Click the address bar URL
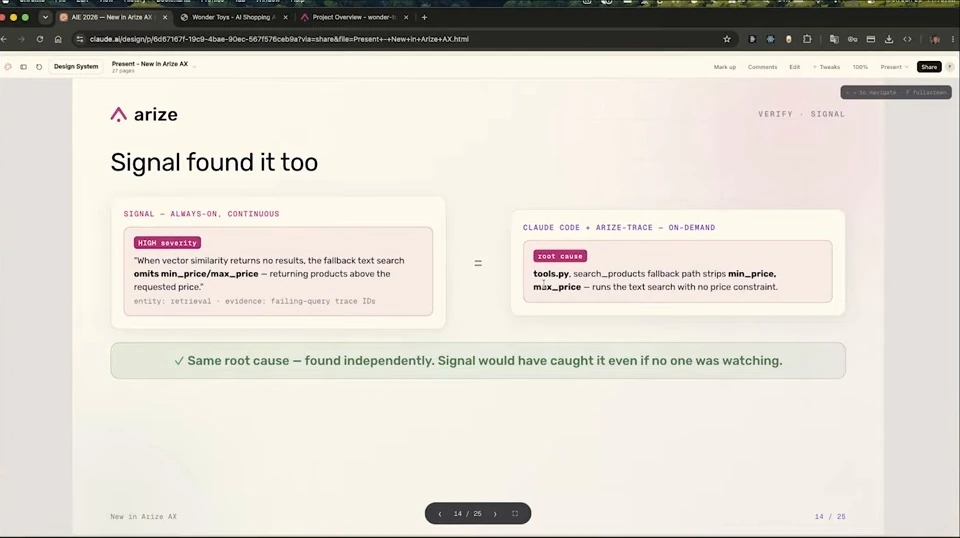Viewport: 960px width, 538px height. (279, 39)
